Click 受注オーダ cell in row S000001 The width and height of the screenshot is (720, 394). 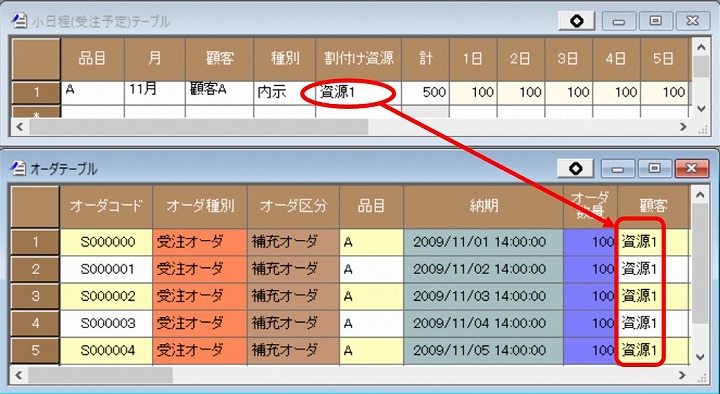pos(200,269)
